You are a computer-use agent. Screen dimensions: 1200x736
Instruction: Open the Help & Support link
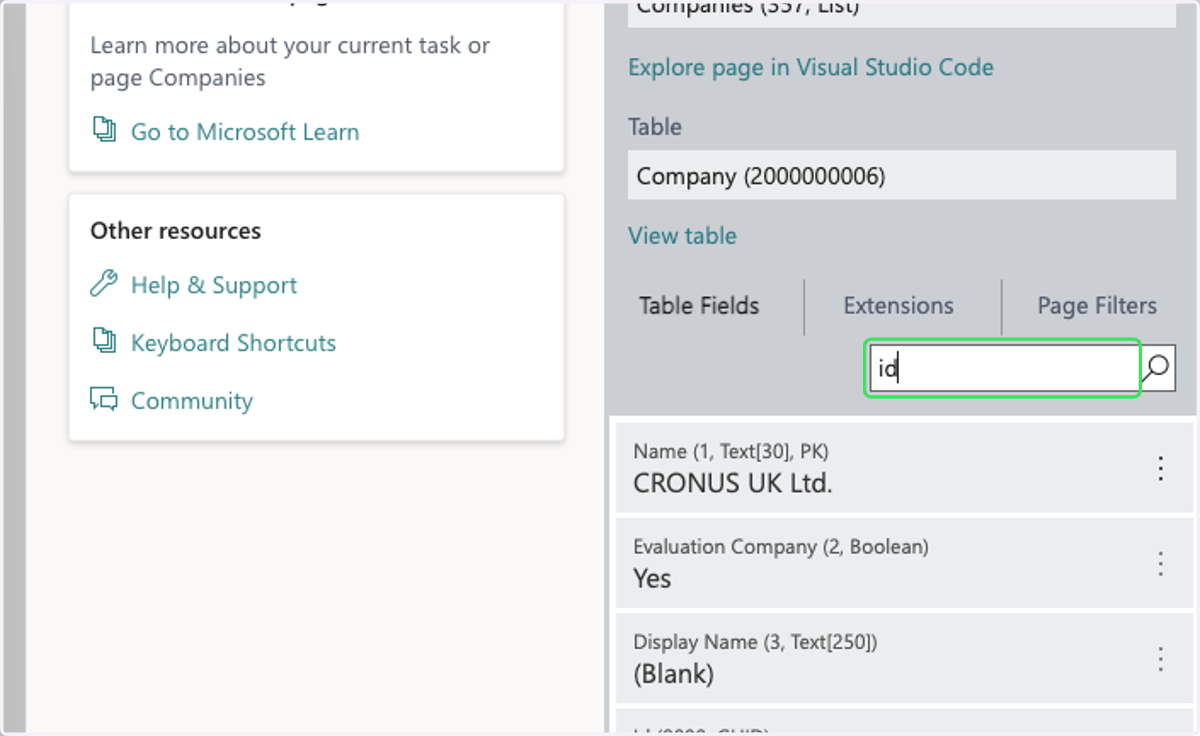[214, 285]
